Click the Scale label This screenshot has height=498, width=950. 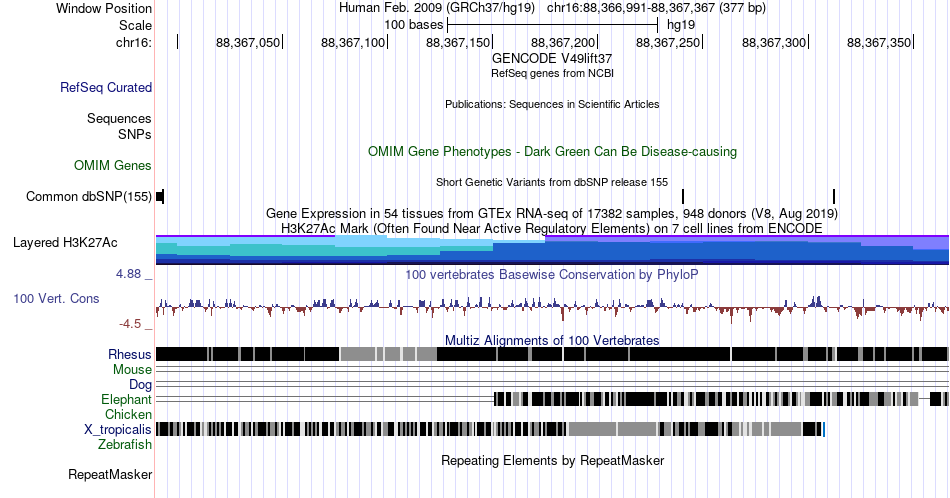click(135, 25)
